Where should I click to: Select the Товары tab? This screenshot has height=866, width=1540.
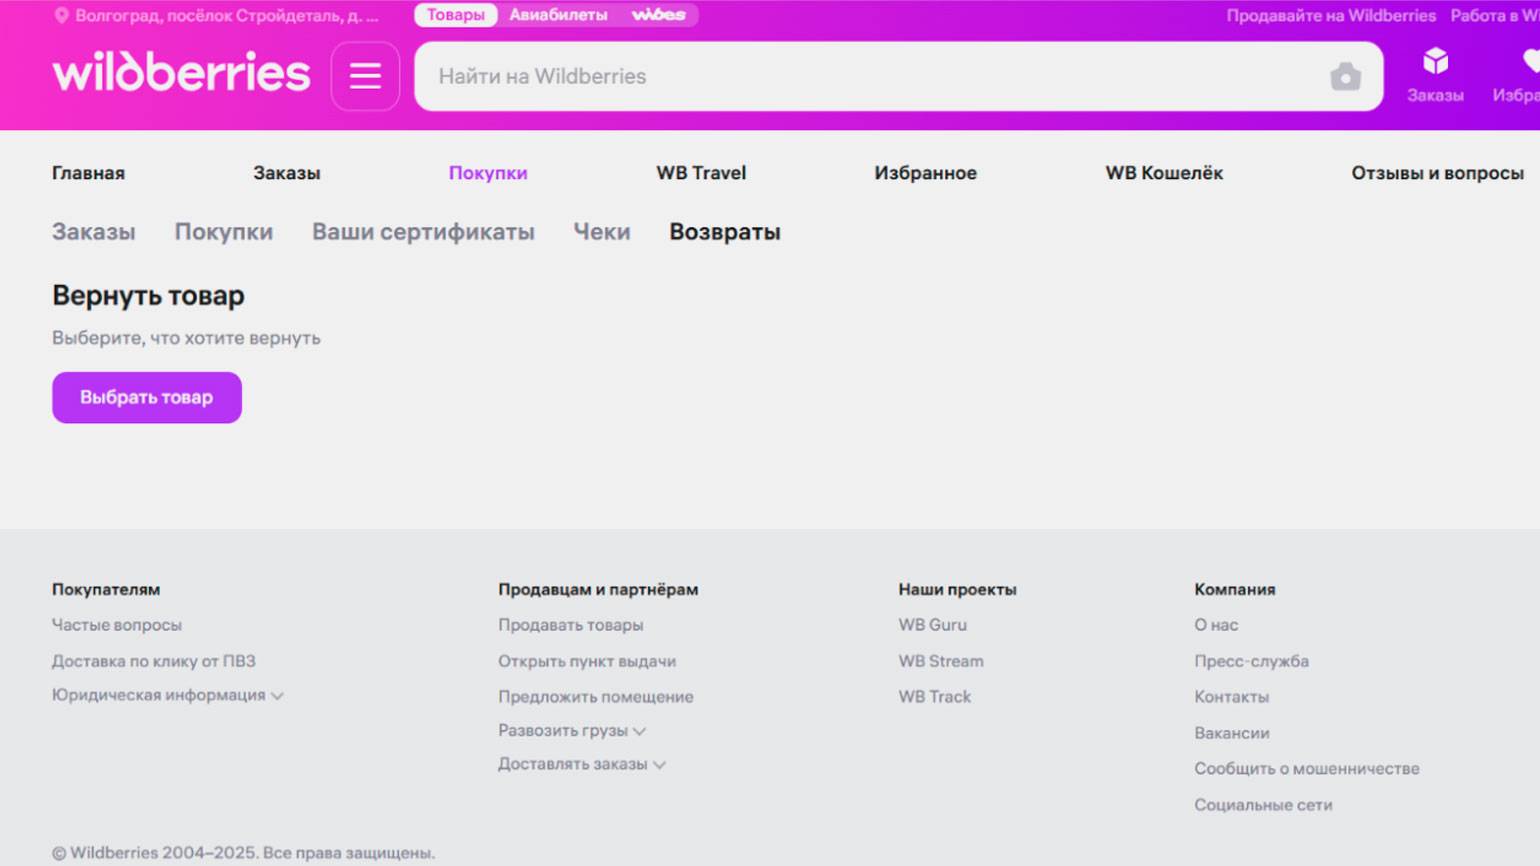(456, 15)
